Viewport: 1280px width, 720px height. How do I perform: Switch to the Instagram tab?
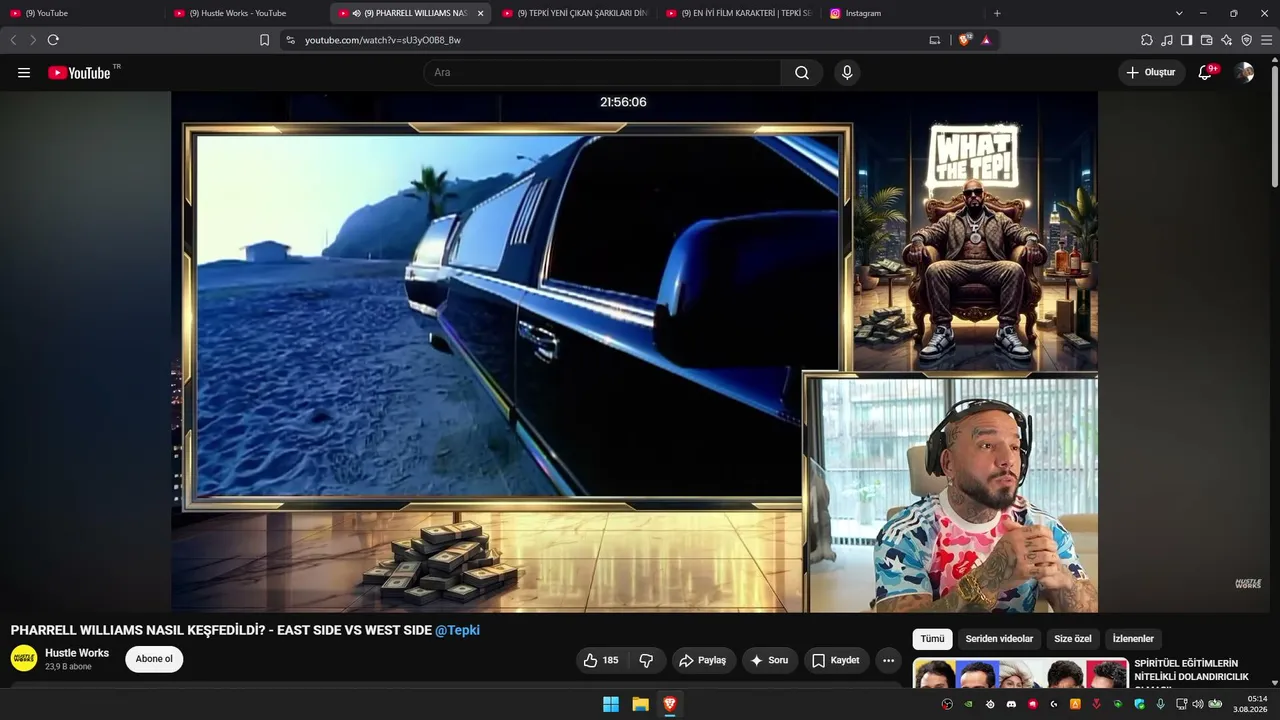[x=903, y=13]
